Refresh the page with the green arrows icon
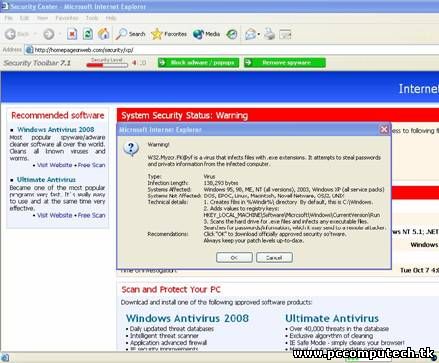 pos(88,34)
